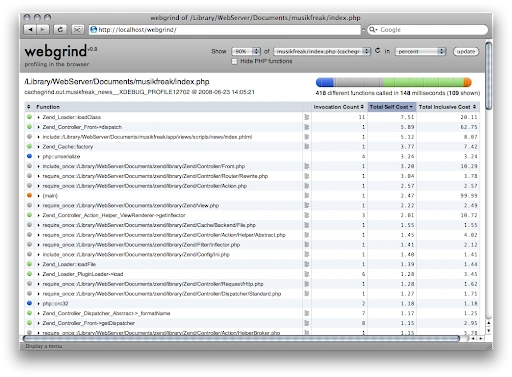Expand the Zend_Loader::loadFile row triangle

click(x=39, y=264)
